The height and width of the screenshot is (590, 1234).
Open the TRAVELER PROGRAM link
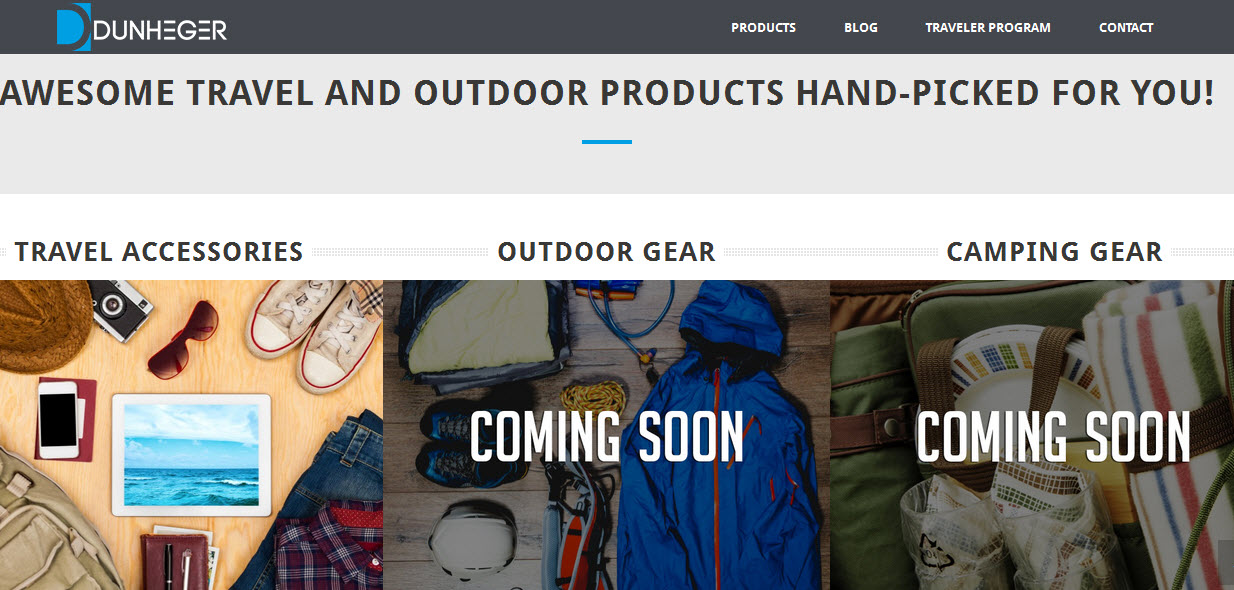click(x=988, y=27)
